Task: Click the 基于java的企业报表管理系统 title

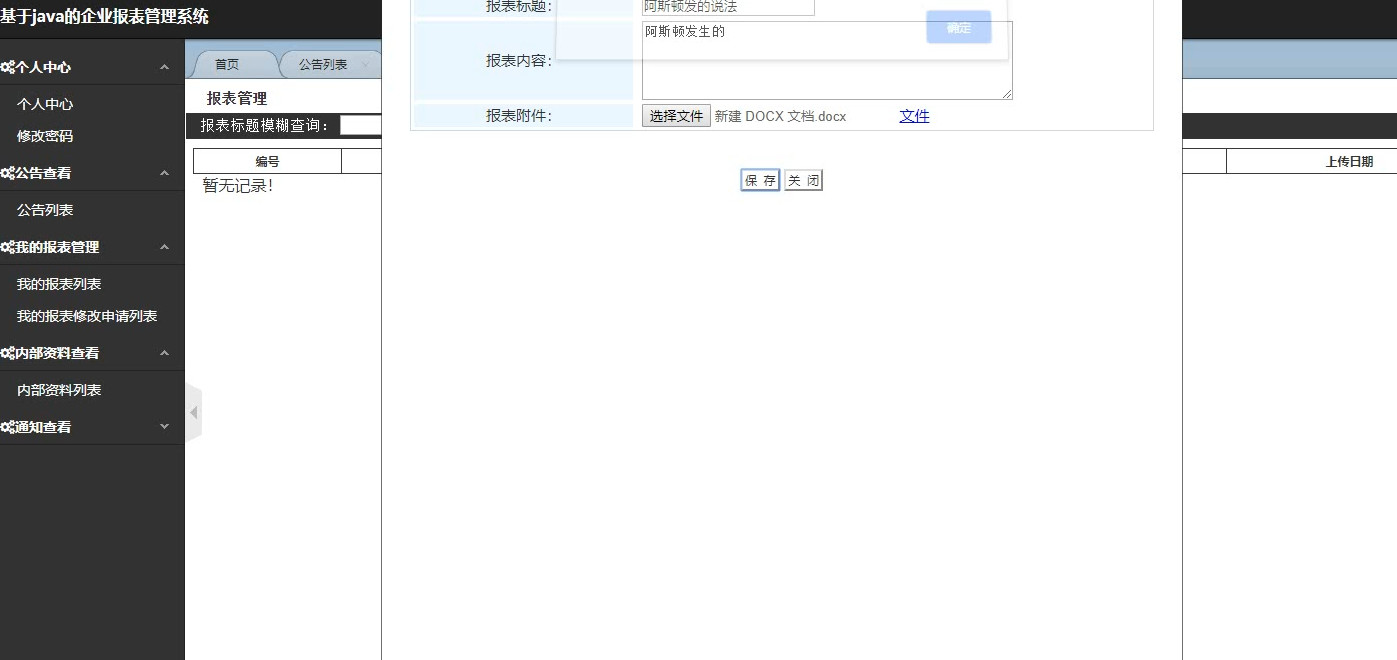Action: pos(104,17)
